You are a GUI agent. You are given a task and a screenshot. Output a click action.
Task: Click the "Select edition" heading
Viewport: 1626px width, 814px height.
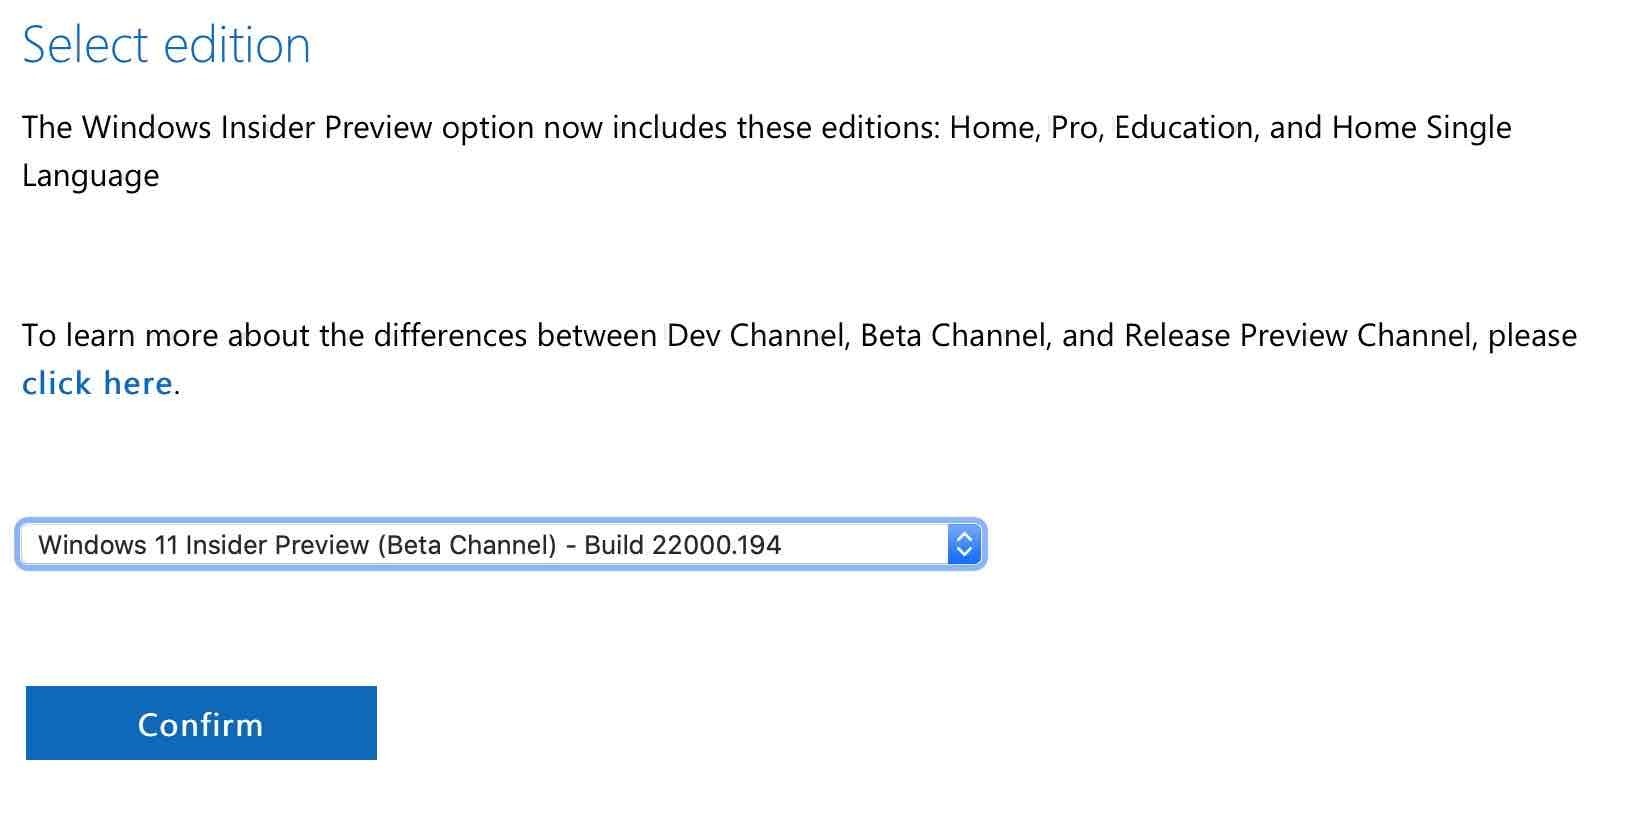(166, 45)
